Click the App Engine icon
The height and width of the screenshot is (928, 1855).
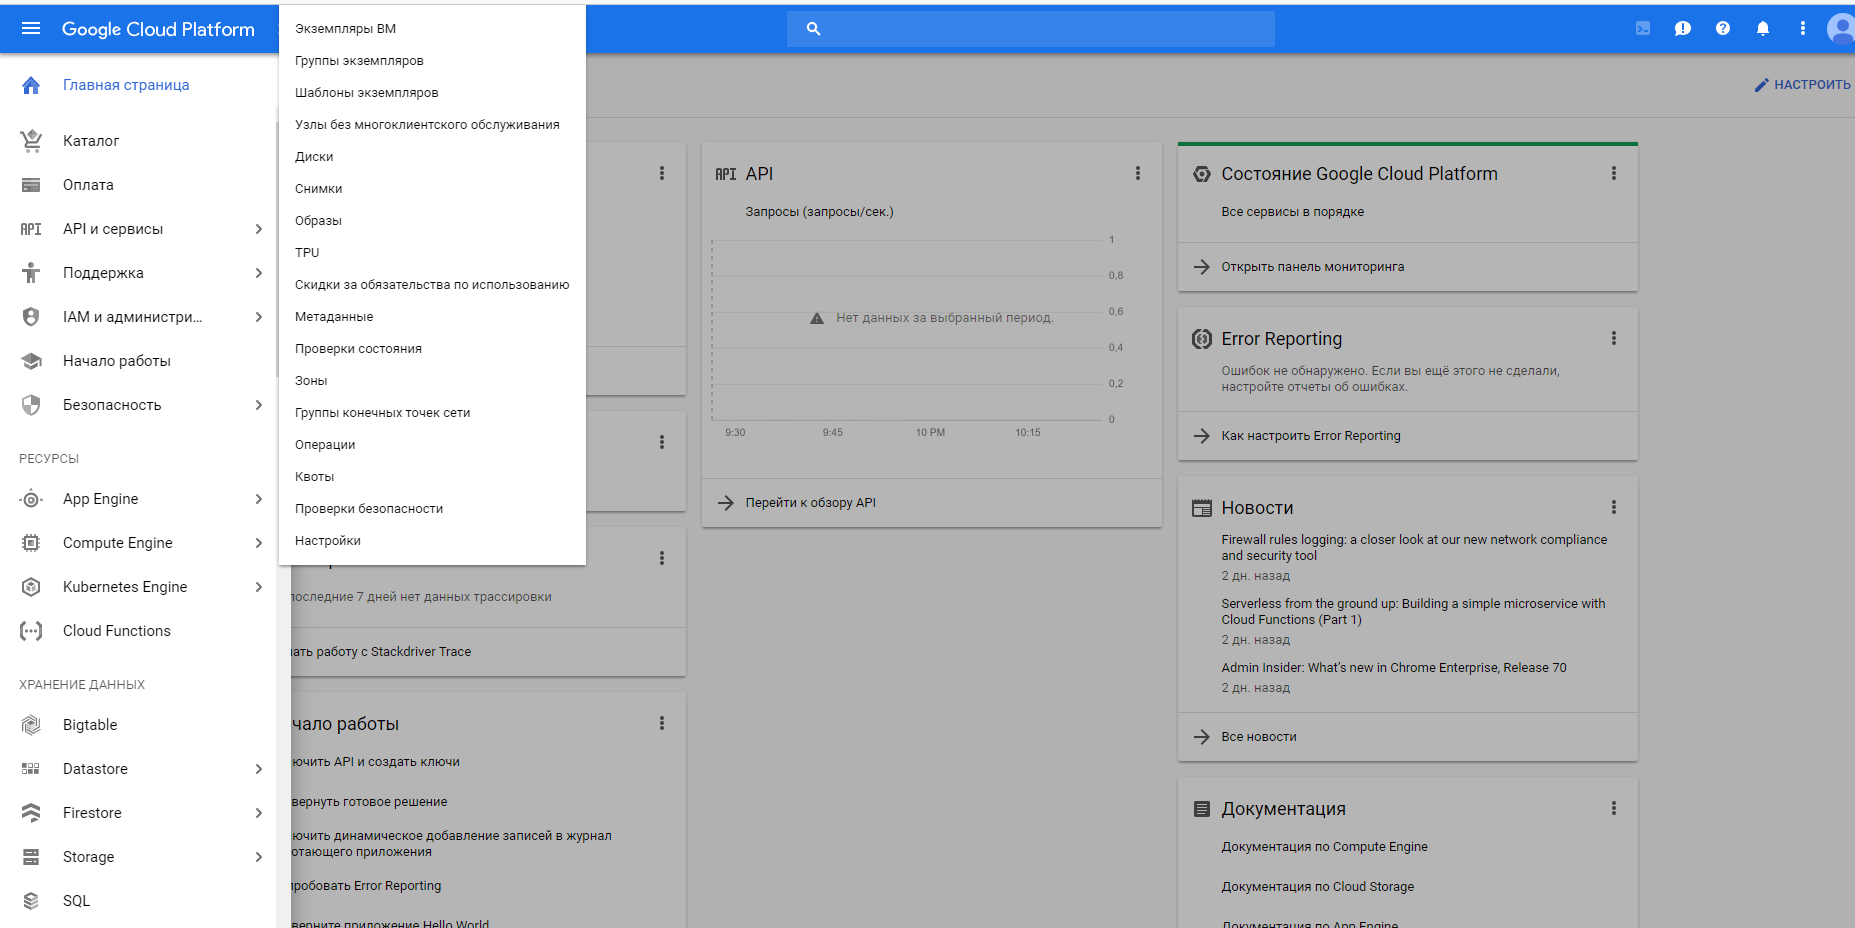[31, 499]
